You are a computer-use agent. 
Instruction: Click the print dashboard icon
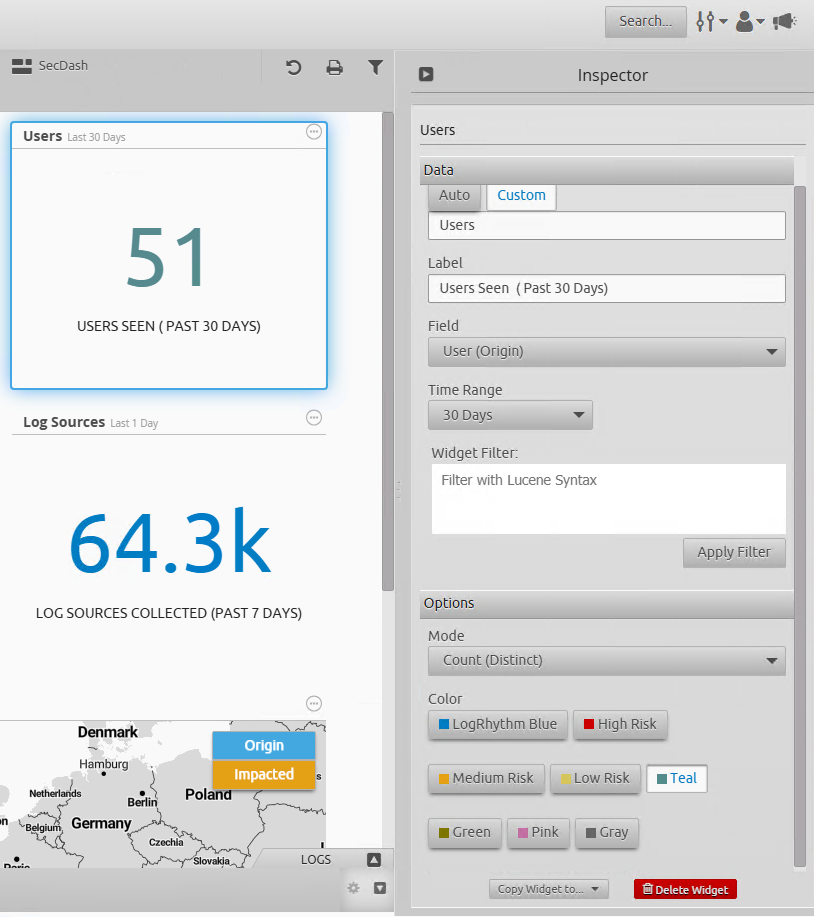click(334, 67)
